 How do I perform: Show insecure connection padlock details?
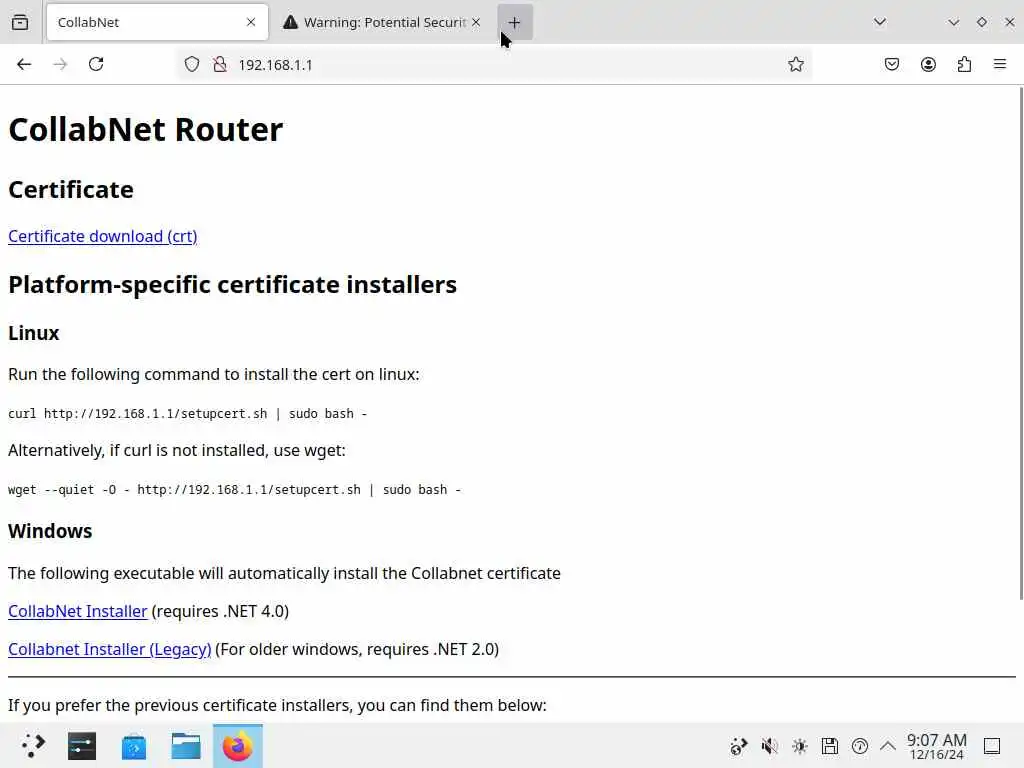coord(220,64)
